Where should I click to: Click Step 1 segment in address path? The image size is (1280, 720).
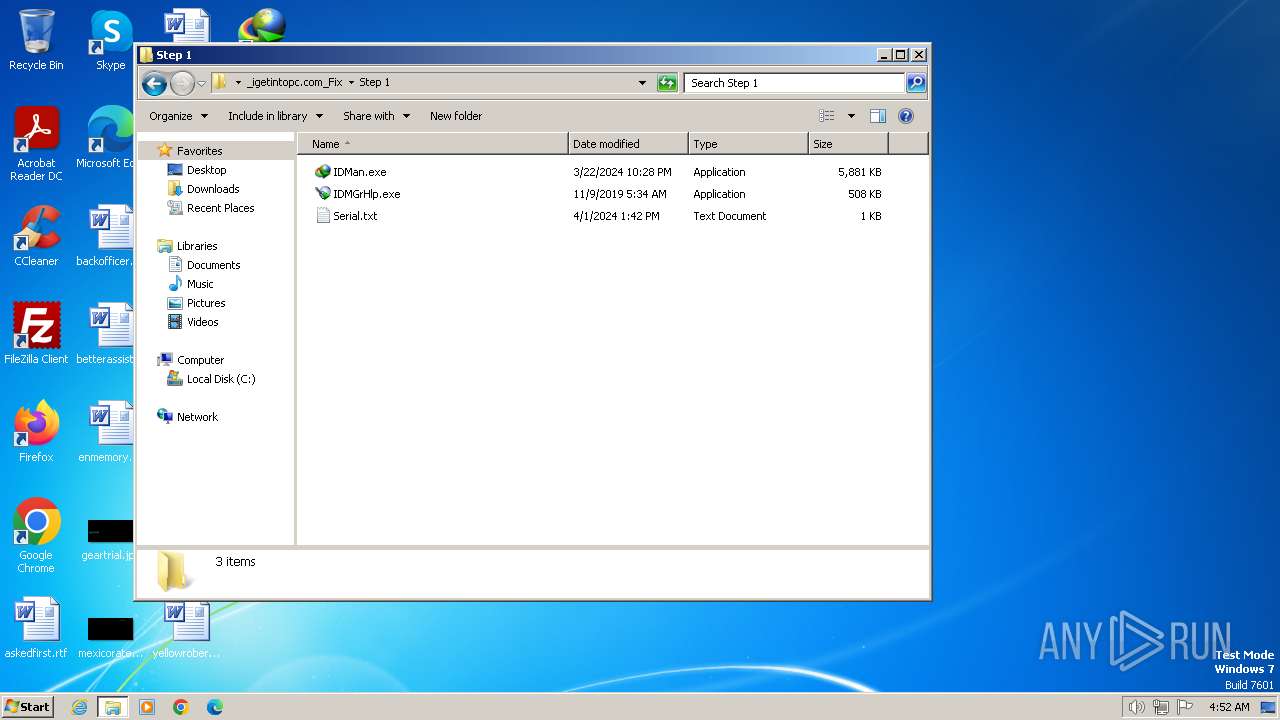coord(374,83)
